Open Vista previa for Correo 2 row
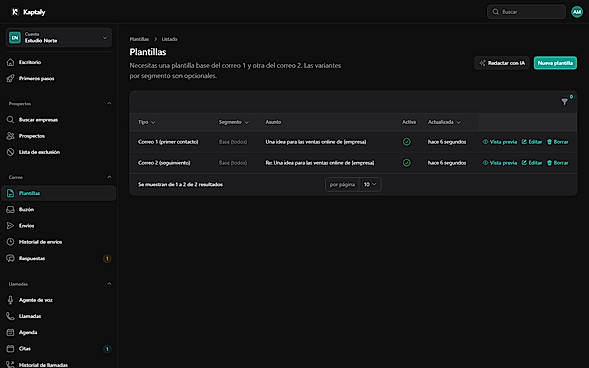 pos(500,163)
